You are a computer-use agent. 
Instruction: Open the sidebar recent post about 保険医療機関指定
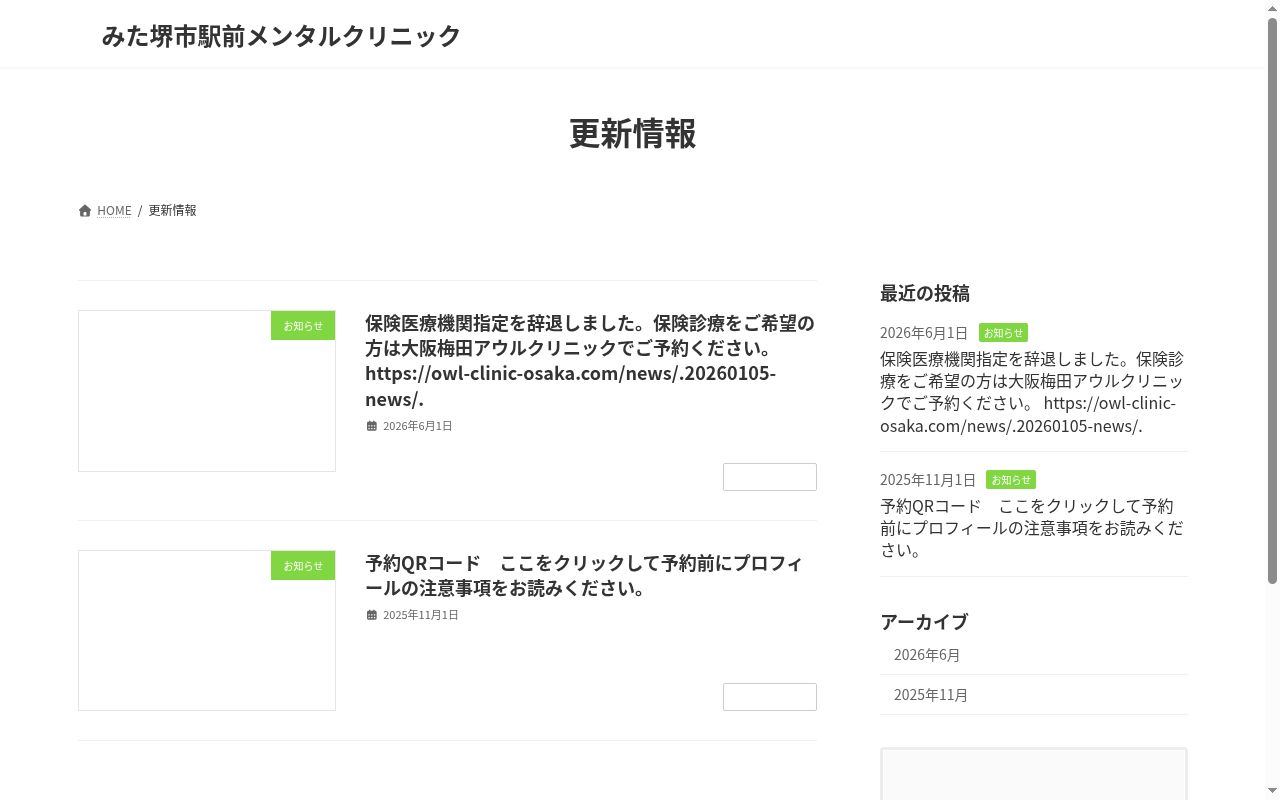tap(1032, 392)
